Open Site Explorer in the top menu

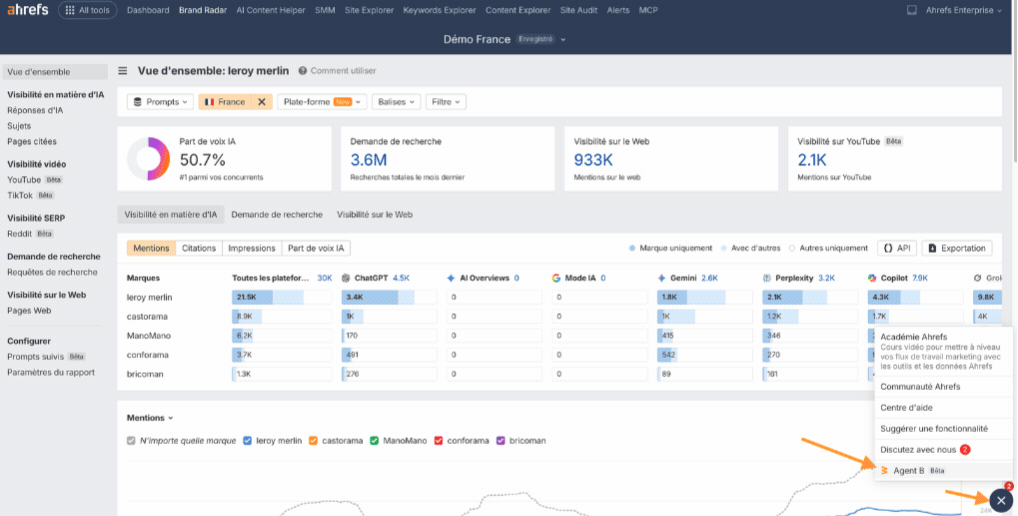pos(369,10)
